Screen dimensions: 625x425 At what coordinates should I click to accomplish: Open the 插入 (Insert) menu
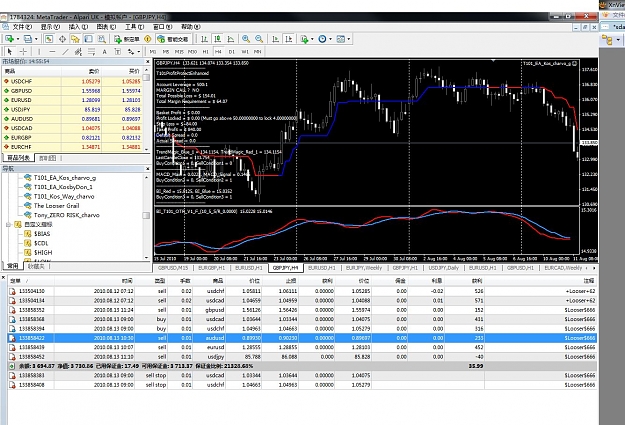click(78, 27)
